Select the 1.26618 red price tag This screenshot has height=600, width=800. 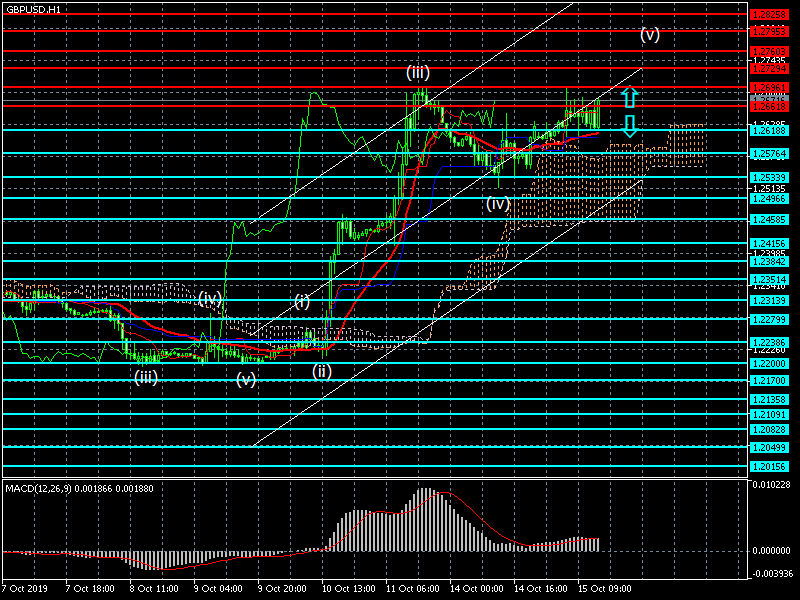(769, 106)
